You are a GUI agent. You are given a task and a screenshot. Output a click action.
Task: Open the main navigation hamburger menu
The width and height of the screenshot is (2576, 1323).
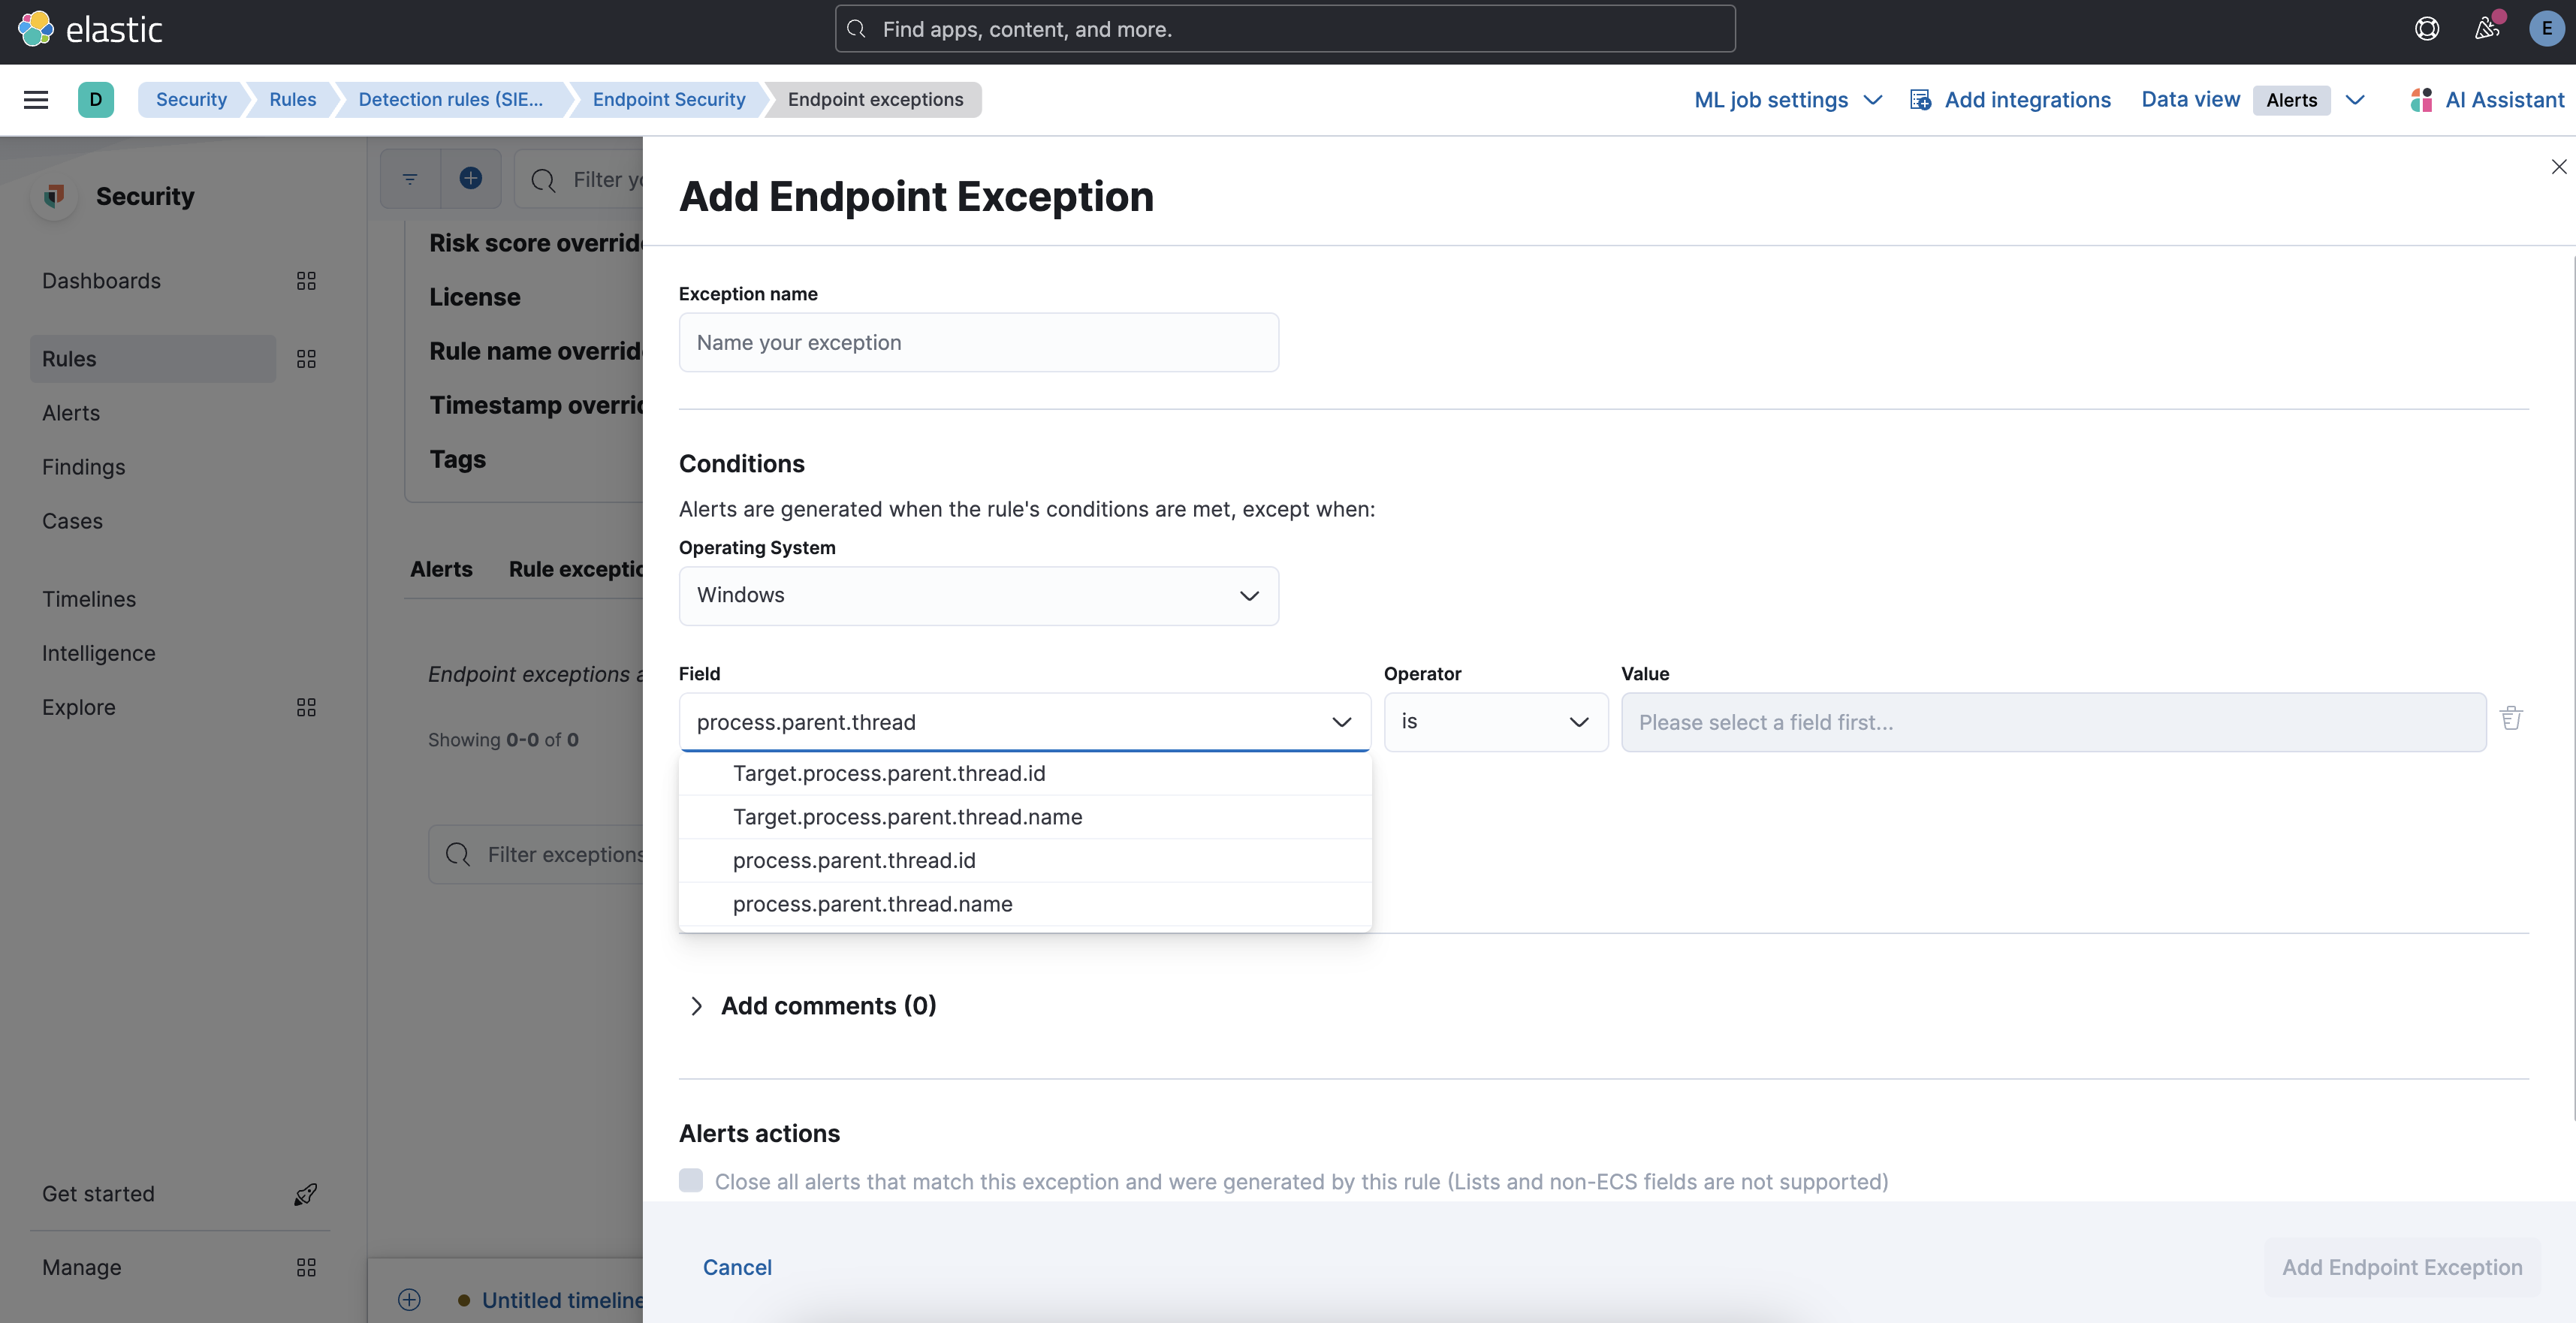(36, 99)
